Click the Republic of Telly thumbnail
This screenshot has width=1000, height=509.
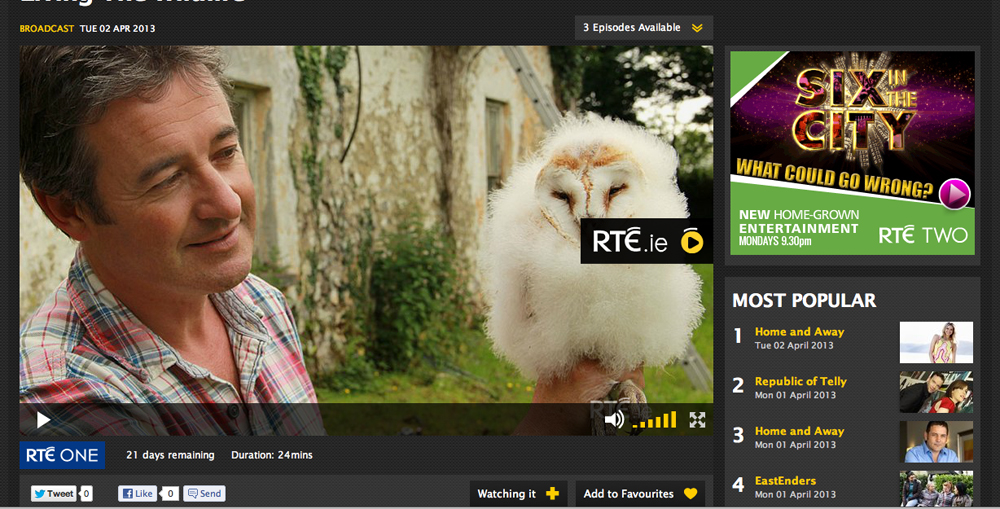(936, 392)
